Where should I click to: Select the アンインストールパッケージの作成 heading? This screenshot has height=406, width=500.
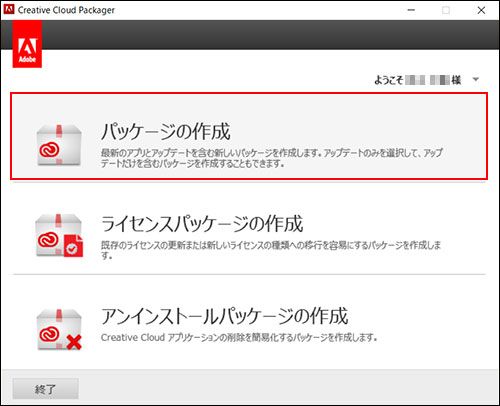pos(225,316)
